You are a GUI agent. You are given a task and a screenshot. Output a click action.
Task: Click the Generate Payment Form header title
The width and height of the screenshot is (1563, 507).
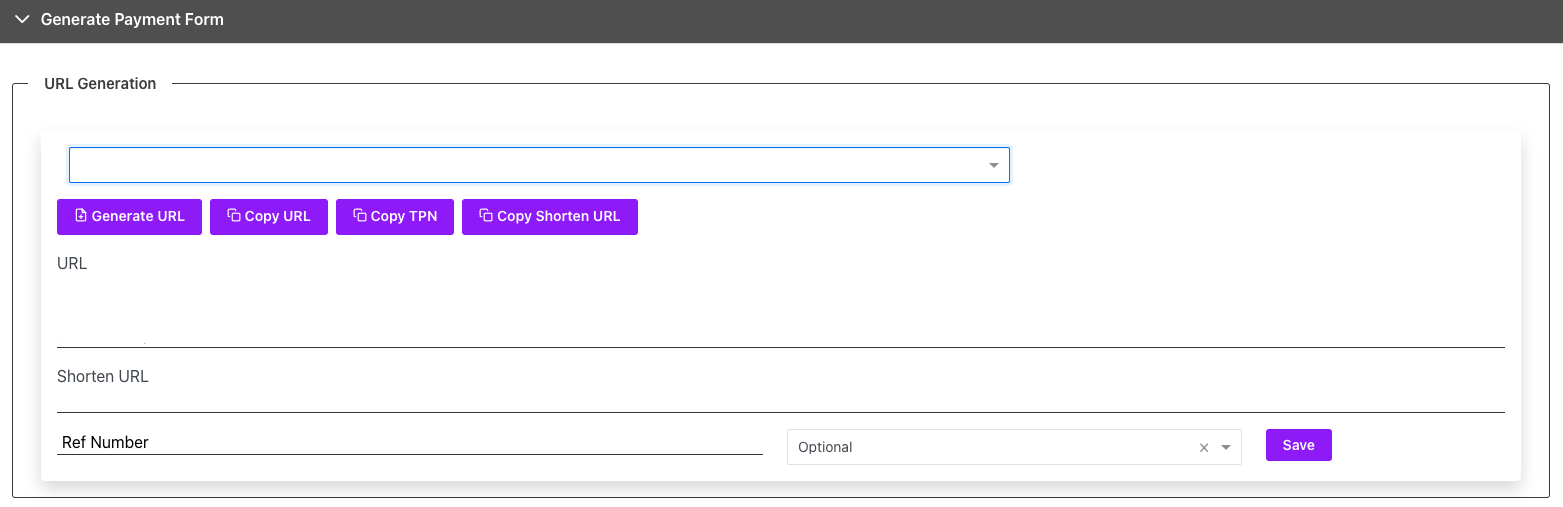[x=132, y=20]
